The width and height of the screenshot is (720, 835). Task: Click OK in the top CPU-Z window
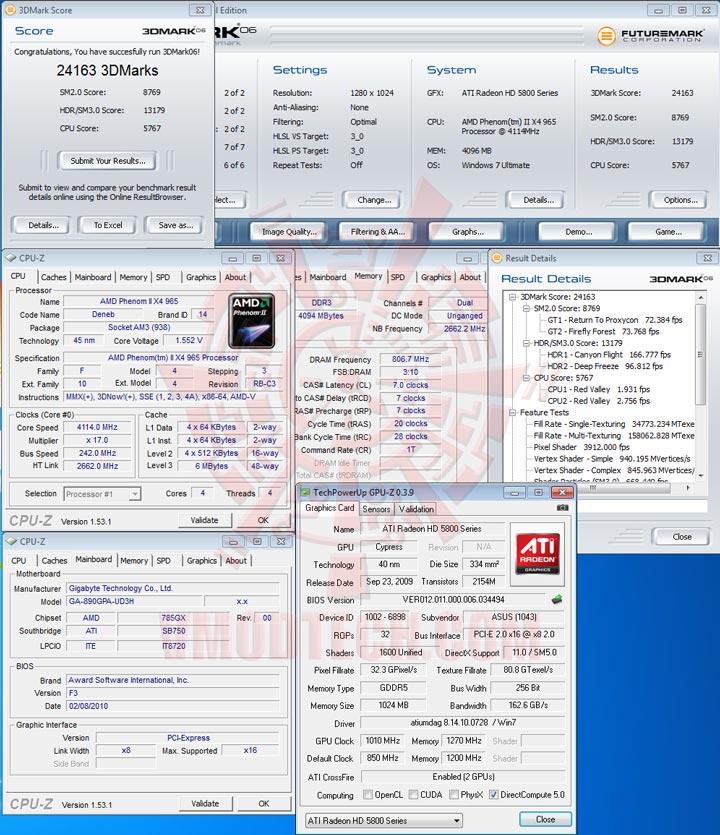pyautogui.click(x=263, y=520)
